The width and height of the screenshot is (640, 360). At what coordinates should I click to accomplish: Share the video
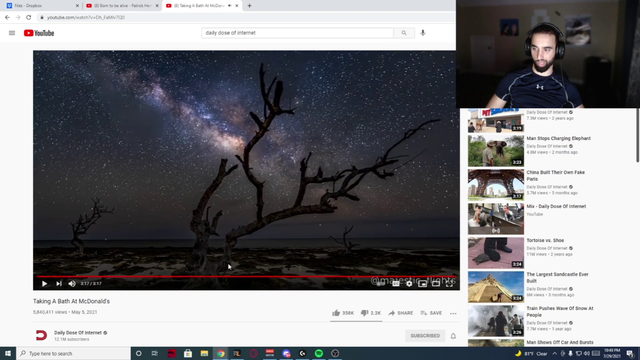point(400,313)
